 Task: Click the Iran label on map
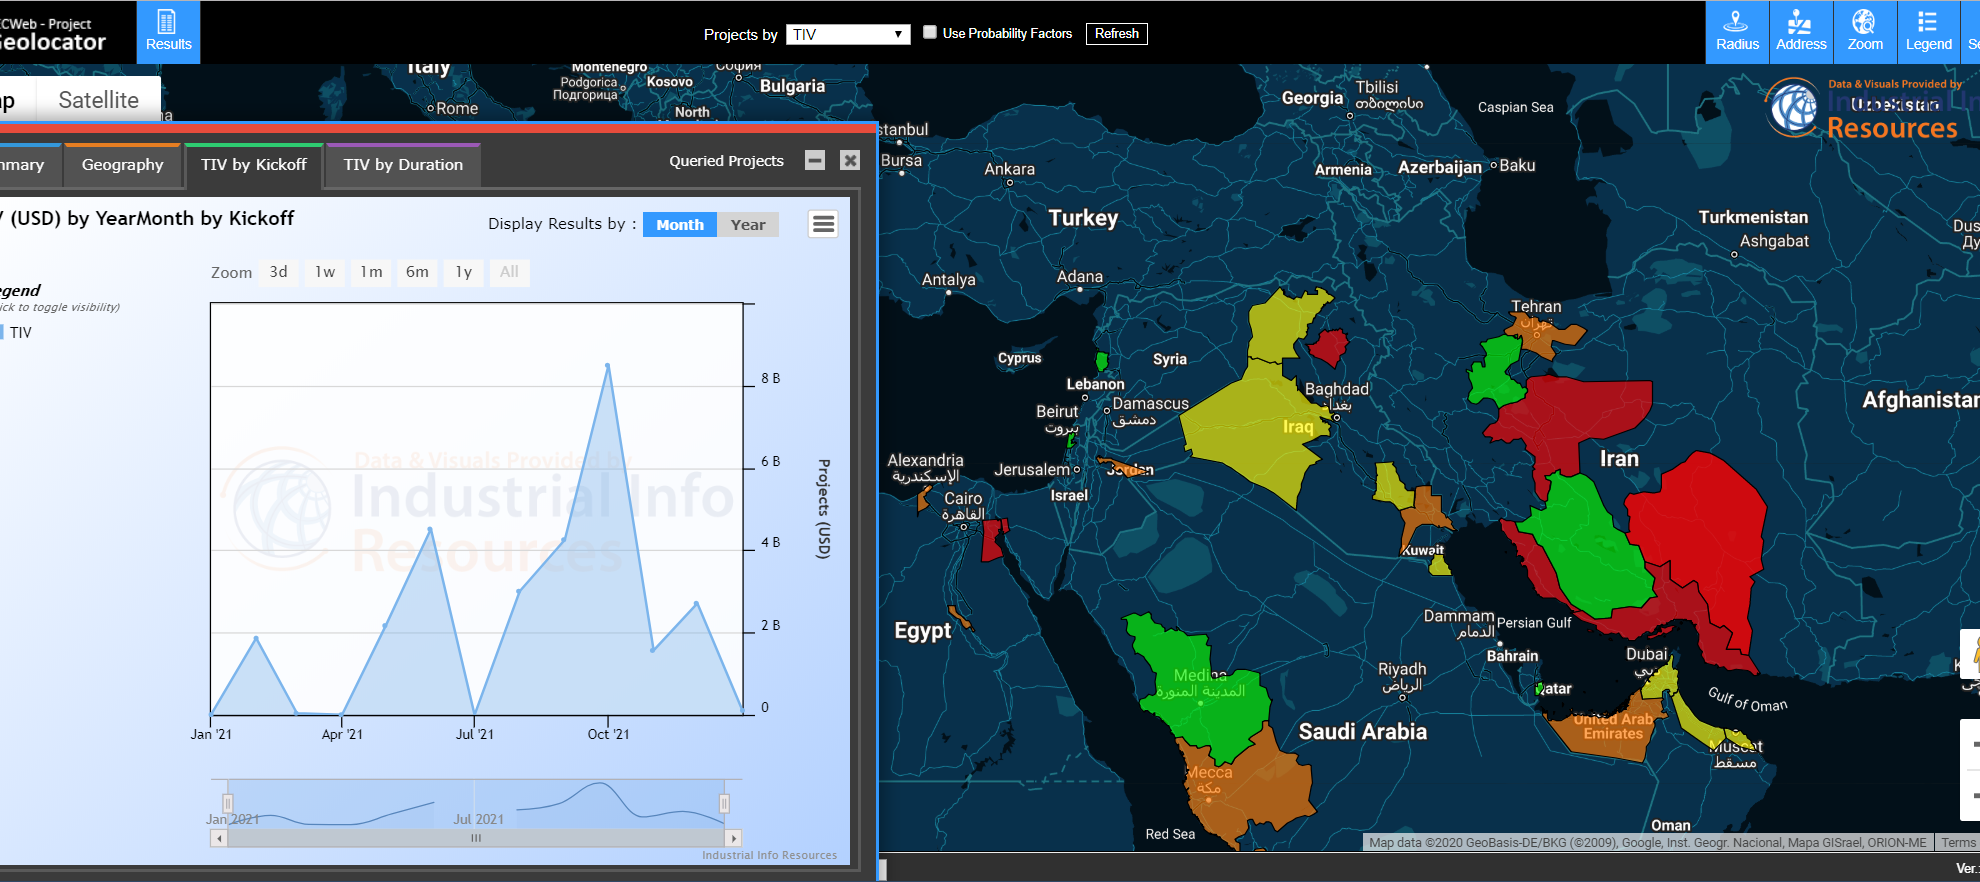point(1619,459)
